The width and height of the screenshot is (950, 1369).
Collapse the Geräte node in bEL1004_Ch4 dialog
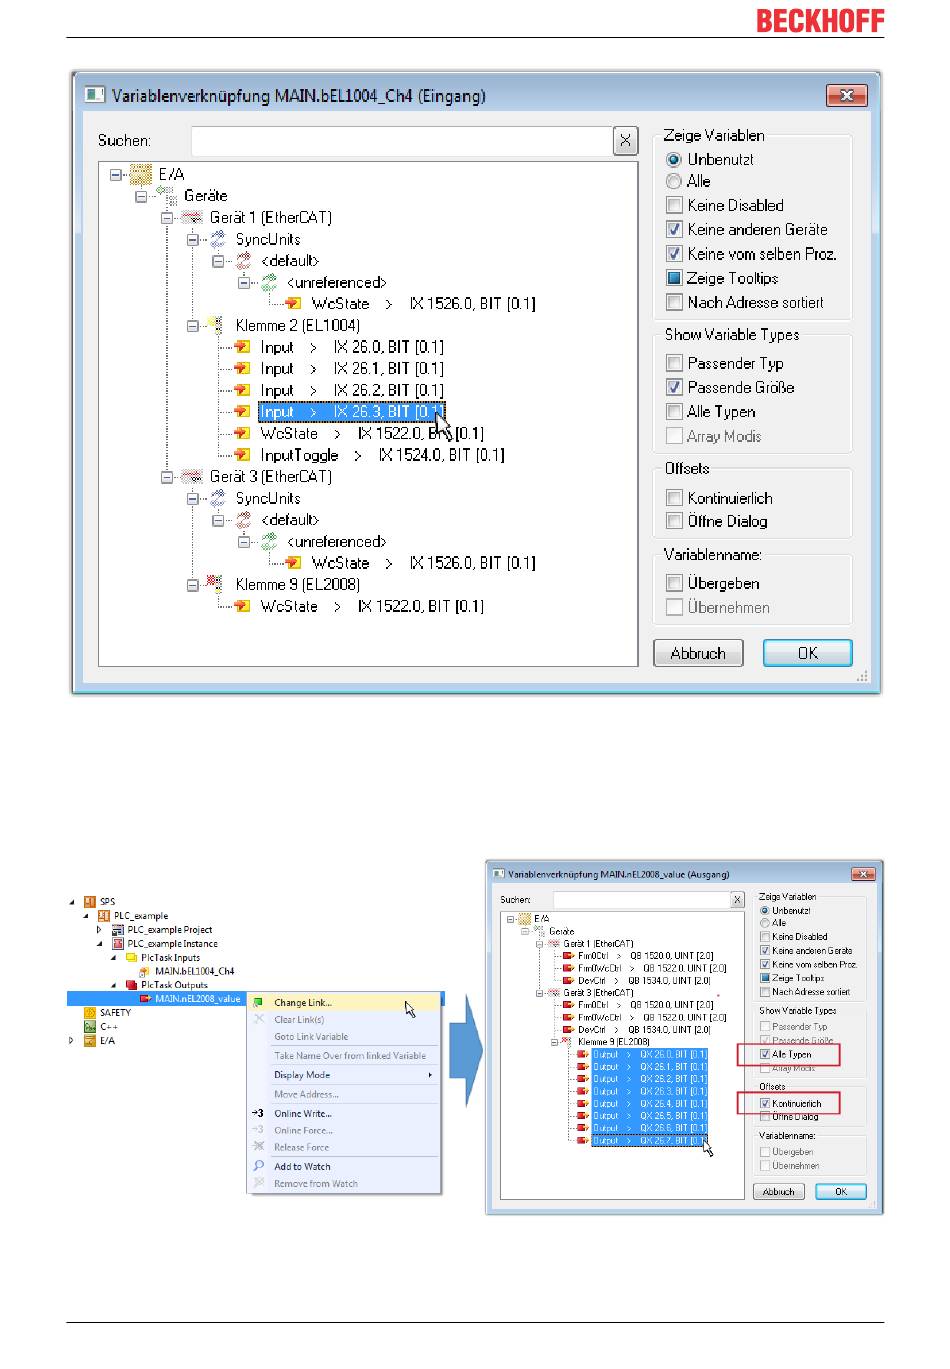[x=142, y=196]
